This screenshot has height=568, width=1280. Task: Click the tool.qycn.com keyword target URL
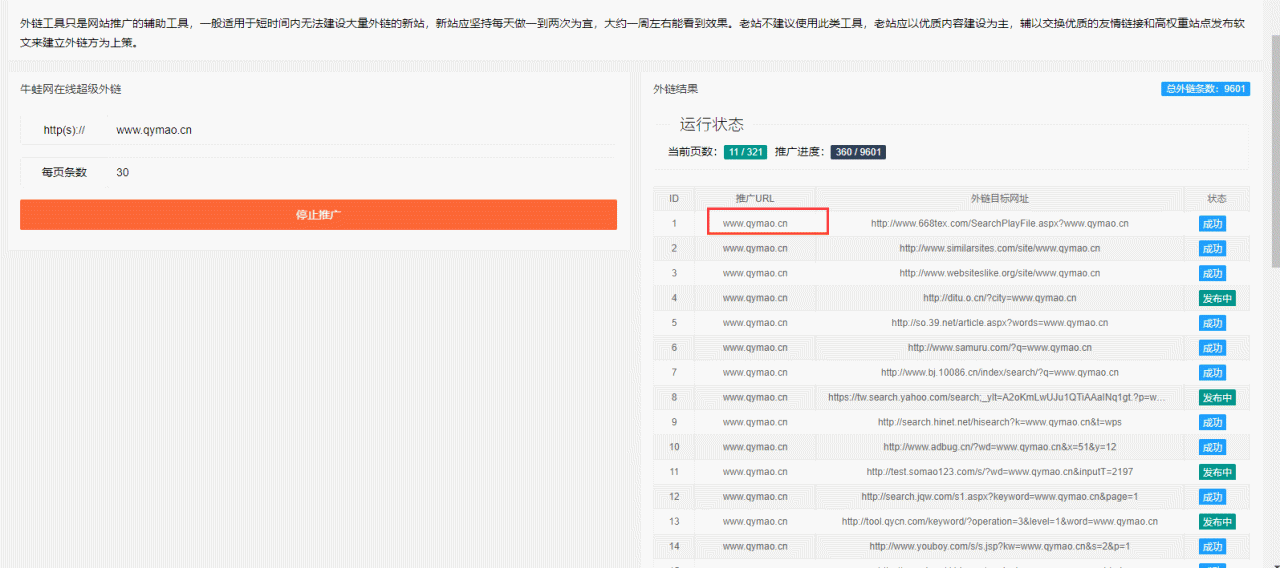click(x=999, y=522)
